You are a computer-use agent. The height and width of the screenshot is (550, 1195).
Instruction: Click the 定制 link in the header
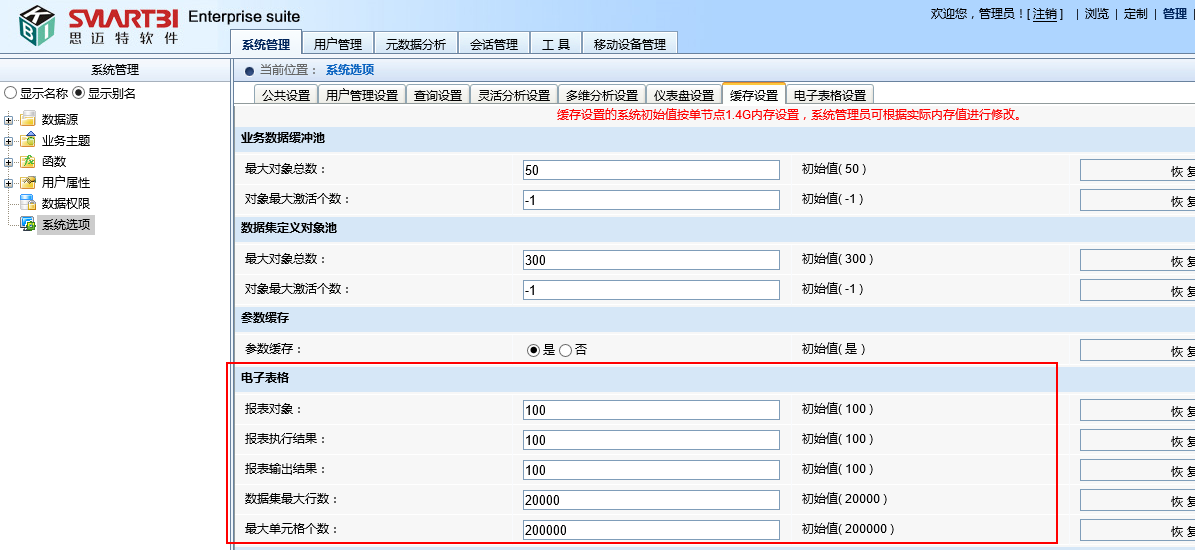click(x=1136, y=14)
